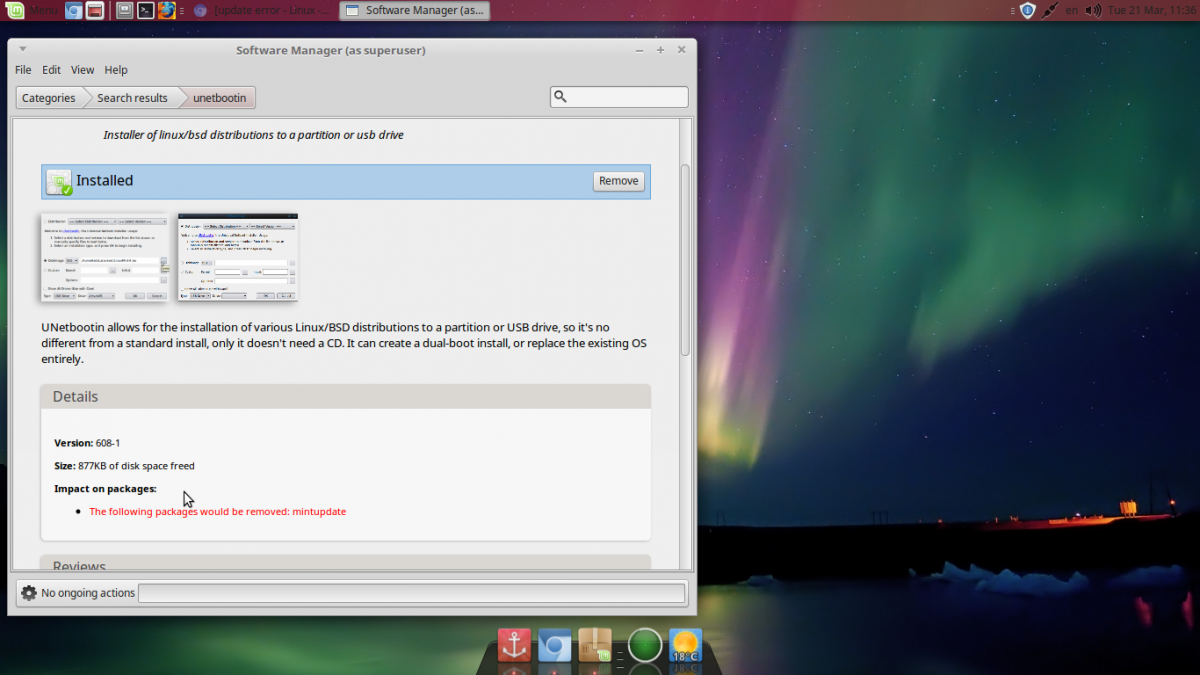The width and height of the screenshot is (1200, 675).
Task: Click the Reviews section header
Action: 346,564
